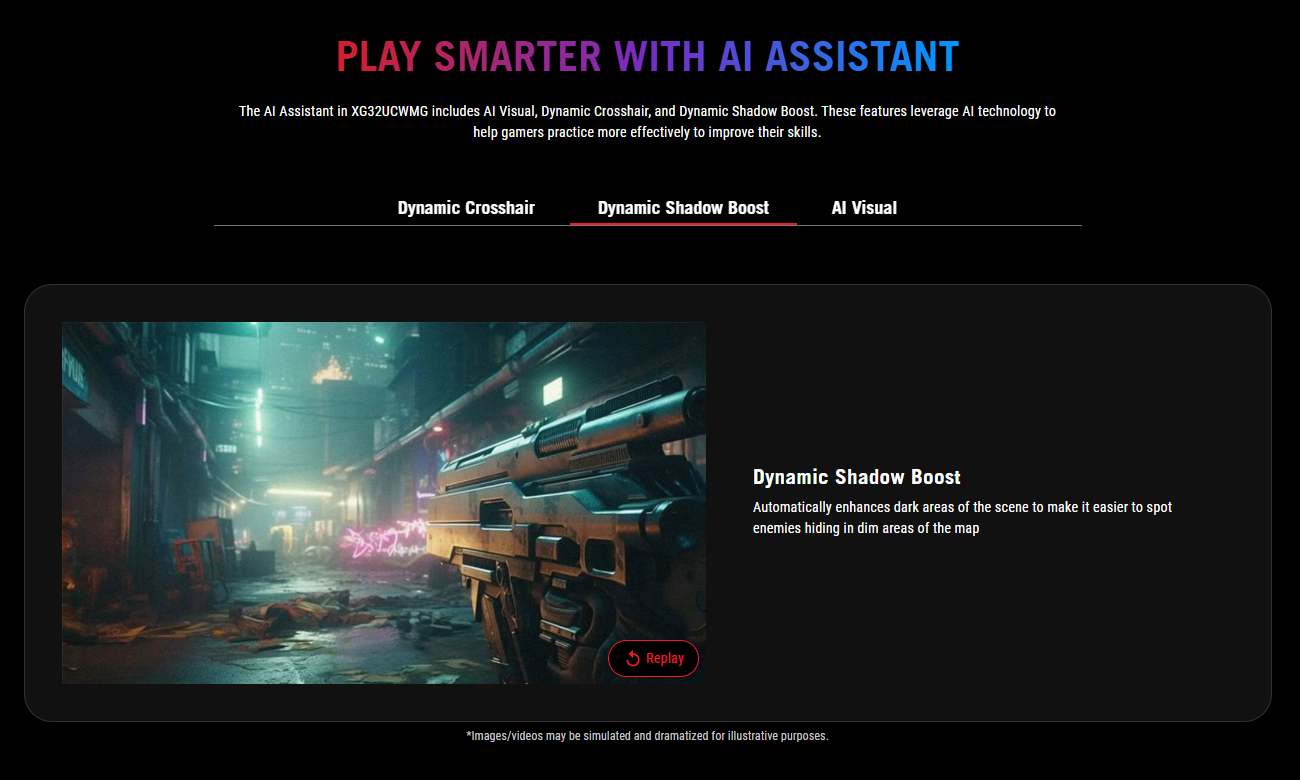Open the AI Visual tab

864,208
